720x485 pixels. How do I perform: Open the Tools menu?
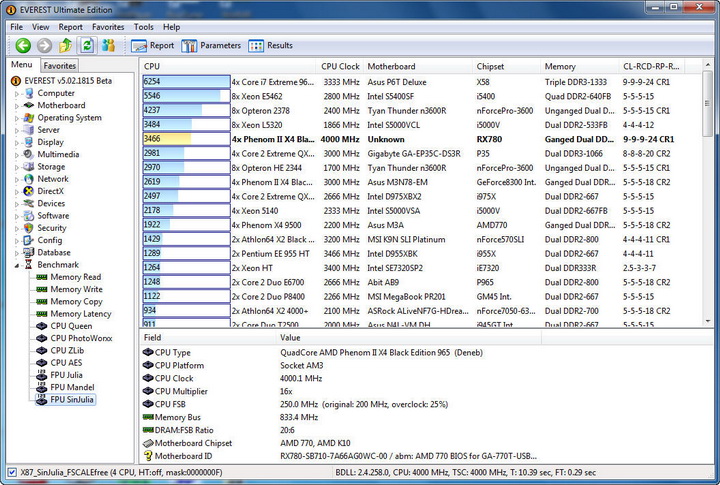[x=143, y=27]
